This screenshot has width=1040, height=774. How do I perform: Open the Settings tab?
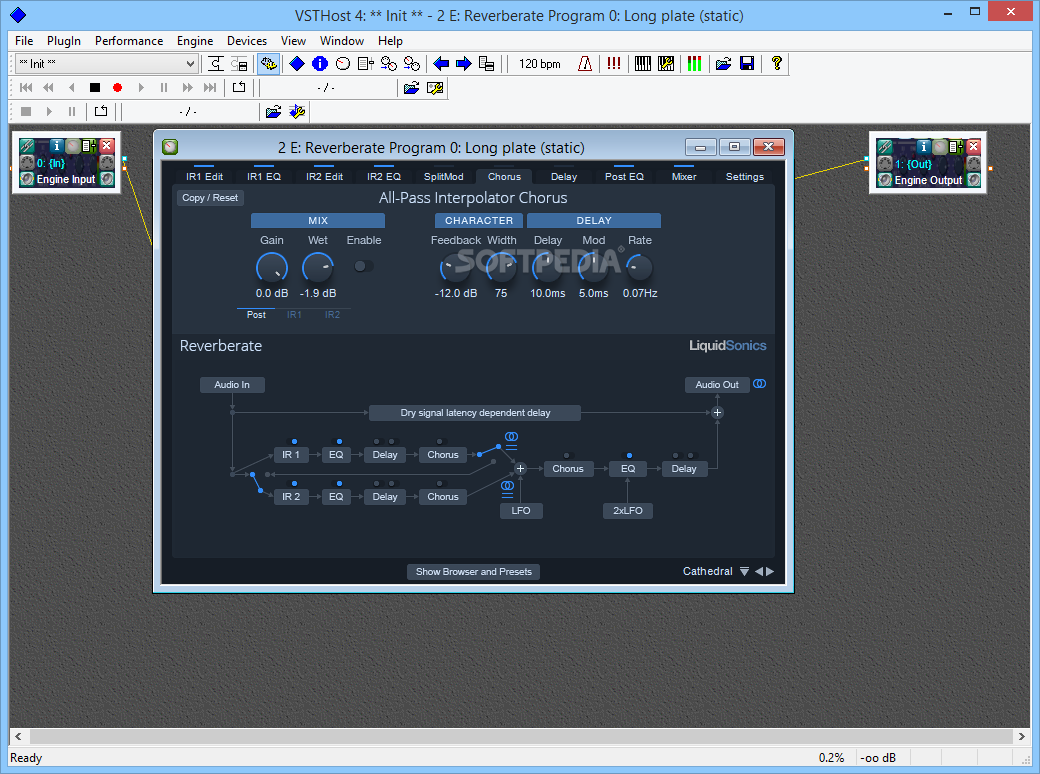pos(745,176)
